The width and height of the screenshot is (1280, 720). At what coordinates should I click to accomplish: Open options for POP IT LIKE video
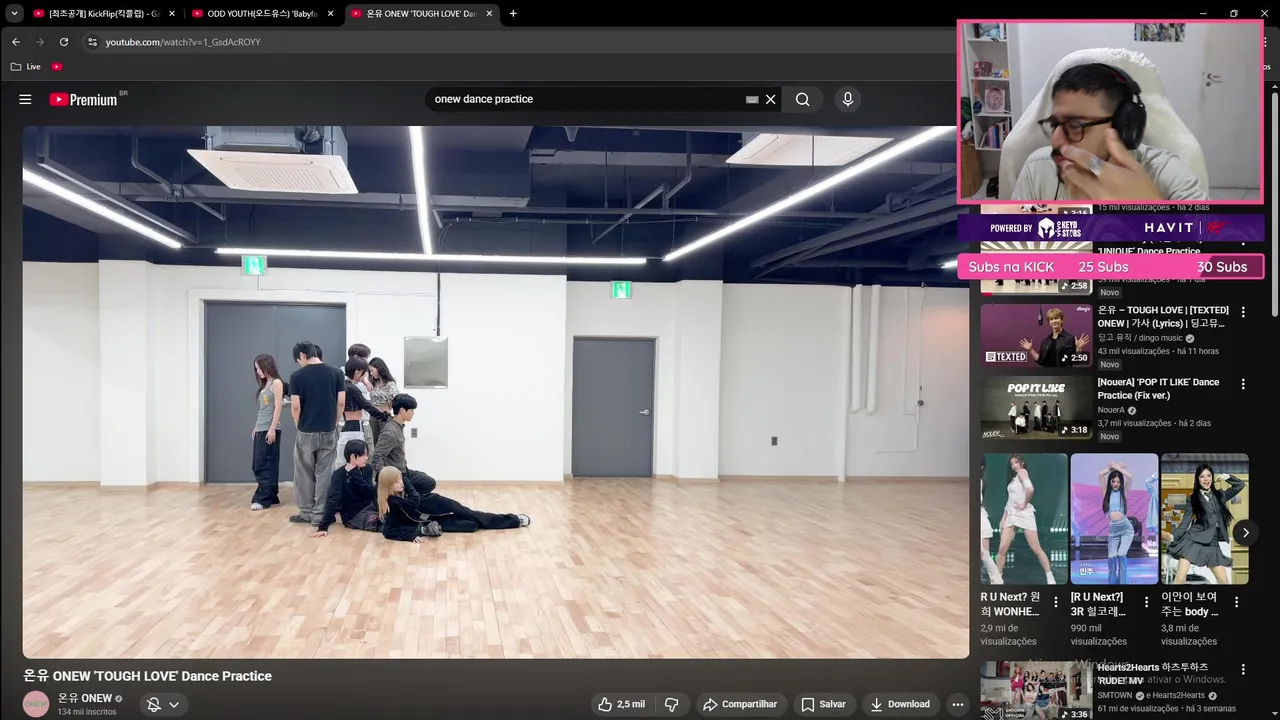click(1243, 384)
